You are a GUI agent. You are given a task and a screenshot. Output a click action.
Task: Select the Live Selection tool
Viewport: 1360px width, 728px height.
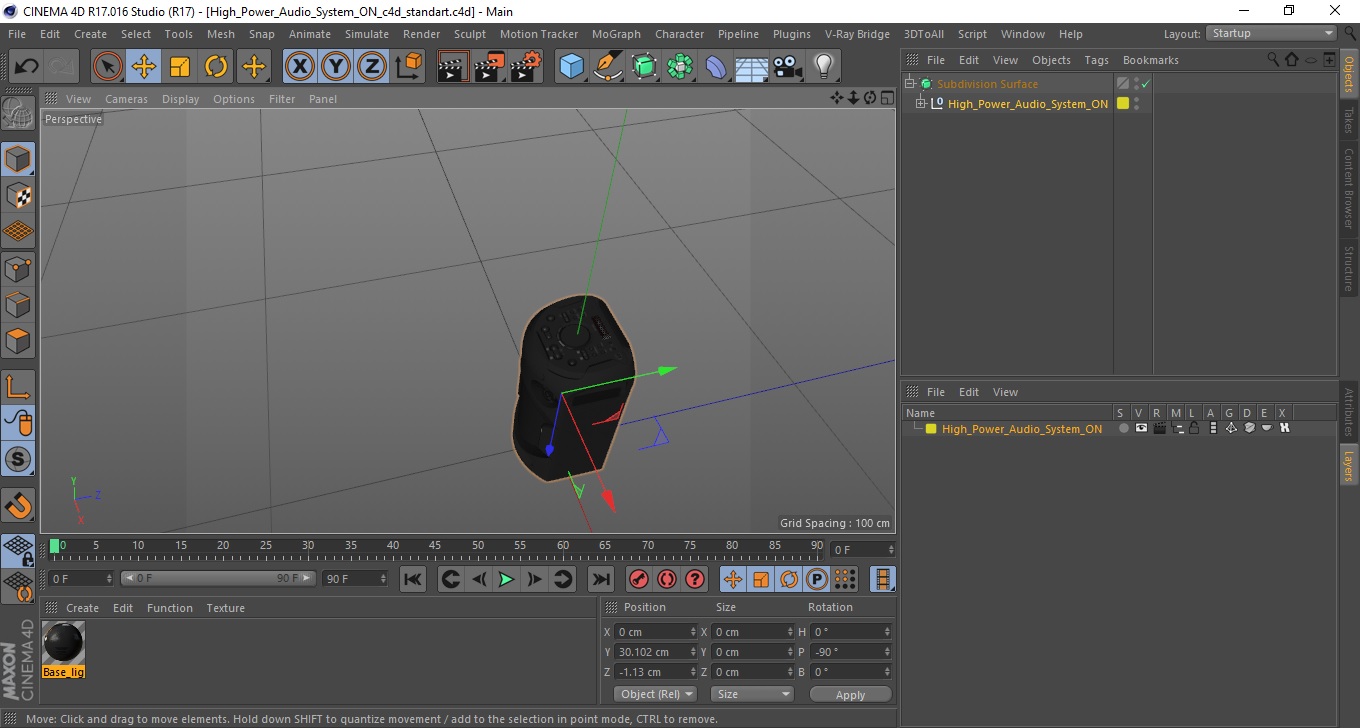tap(108, 67)
